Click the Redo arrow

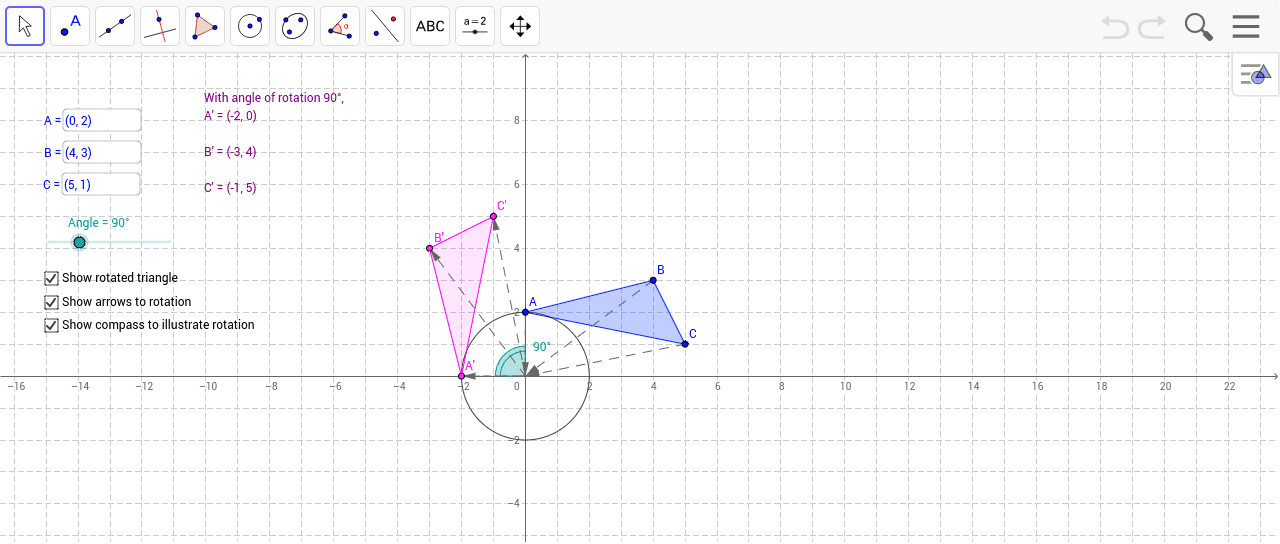pos(1152,26)
